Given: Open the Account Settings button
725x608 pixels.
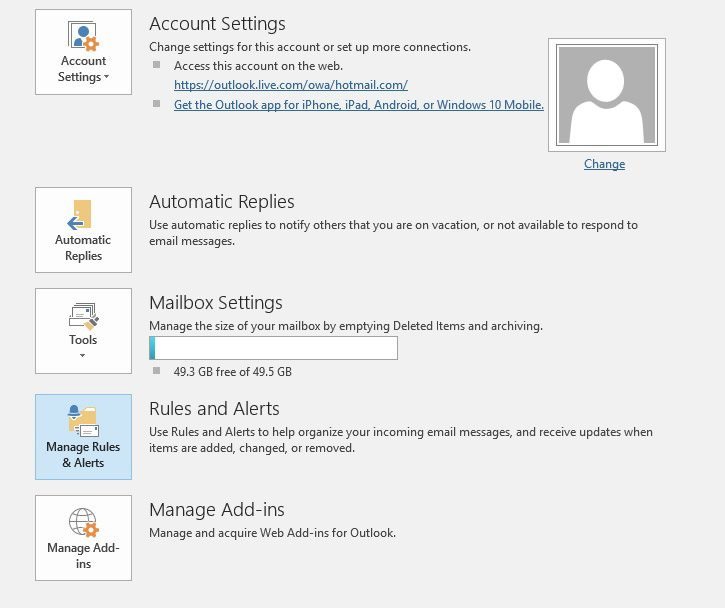Looking at the screenshot, I should pos(83,52).
